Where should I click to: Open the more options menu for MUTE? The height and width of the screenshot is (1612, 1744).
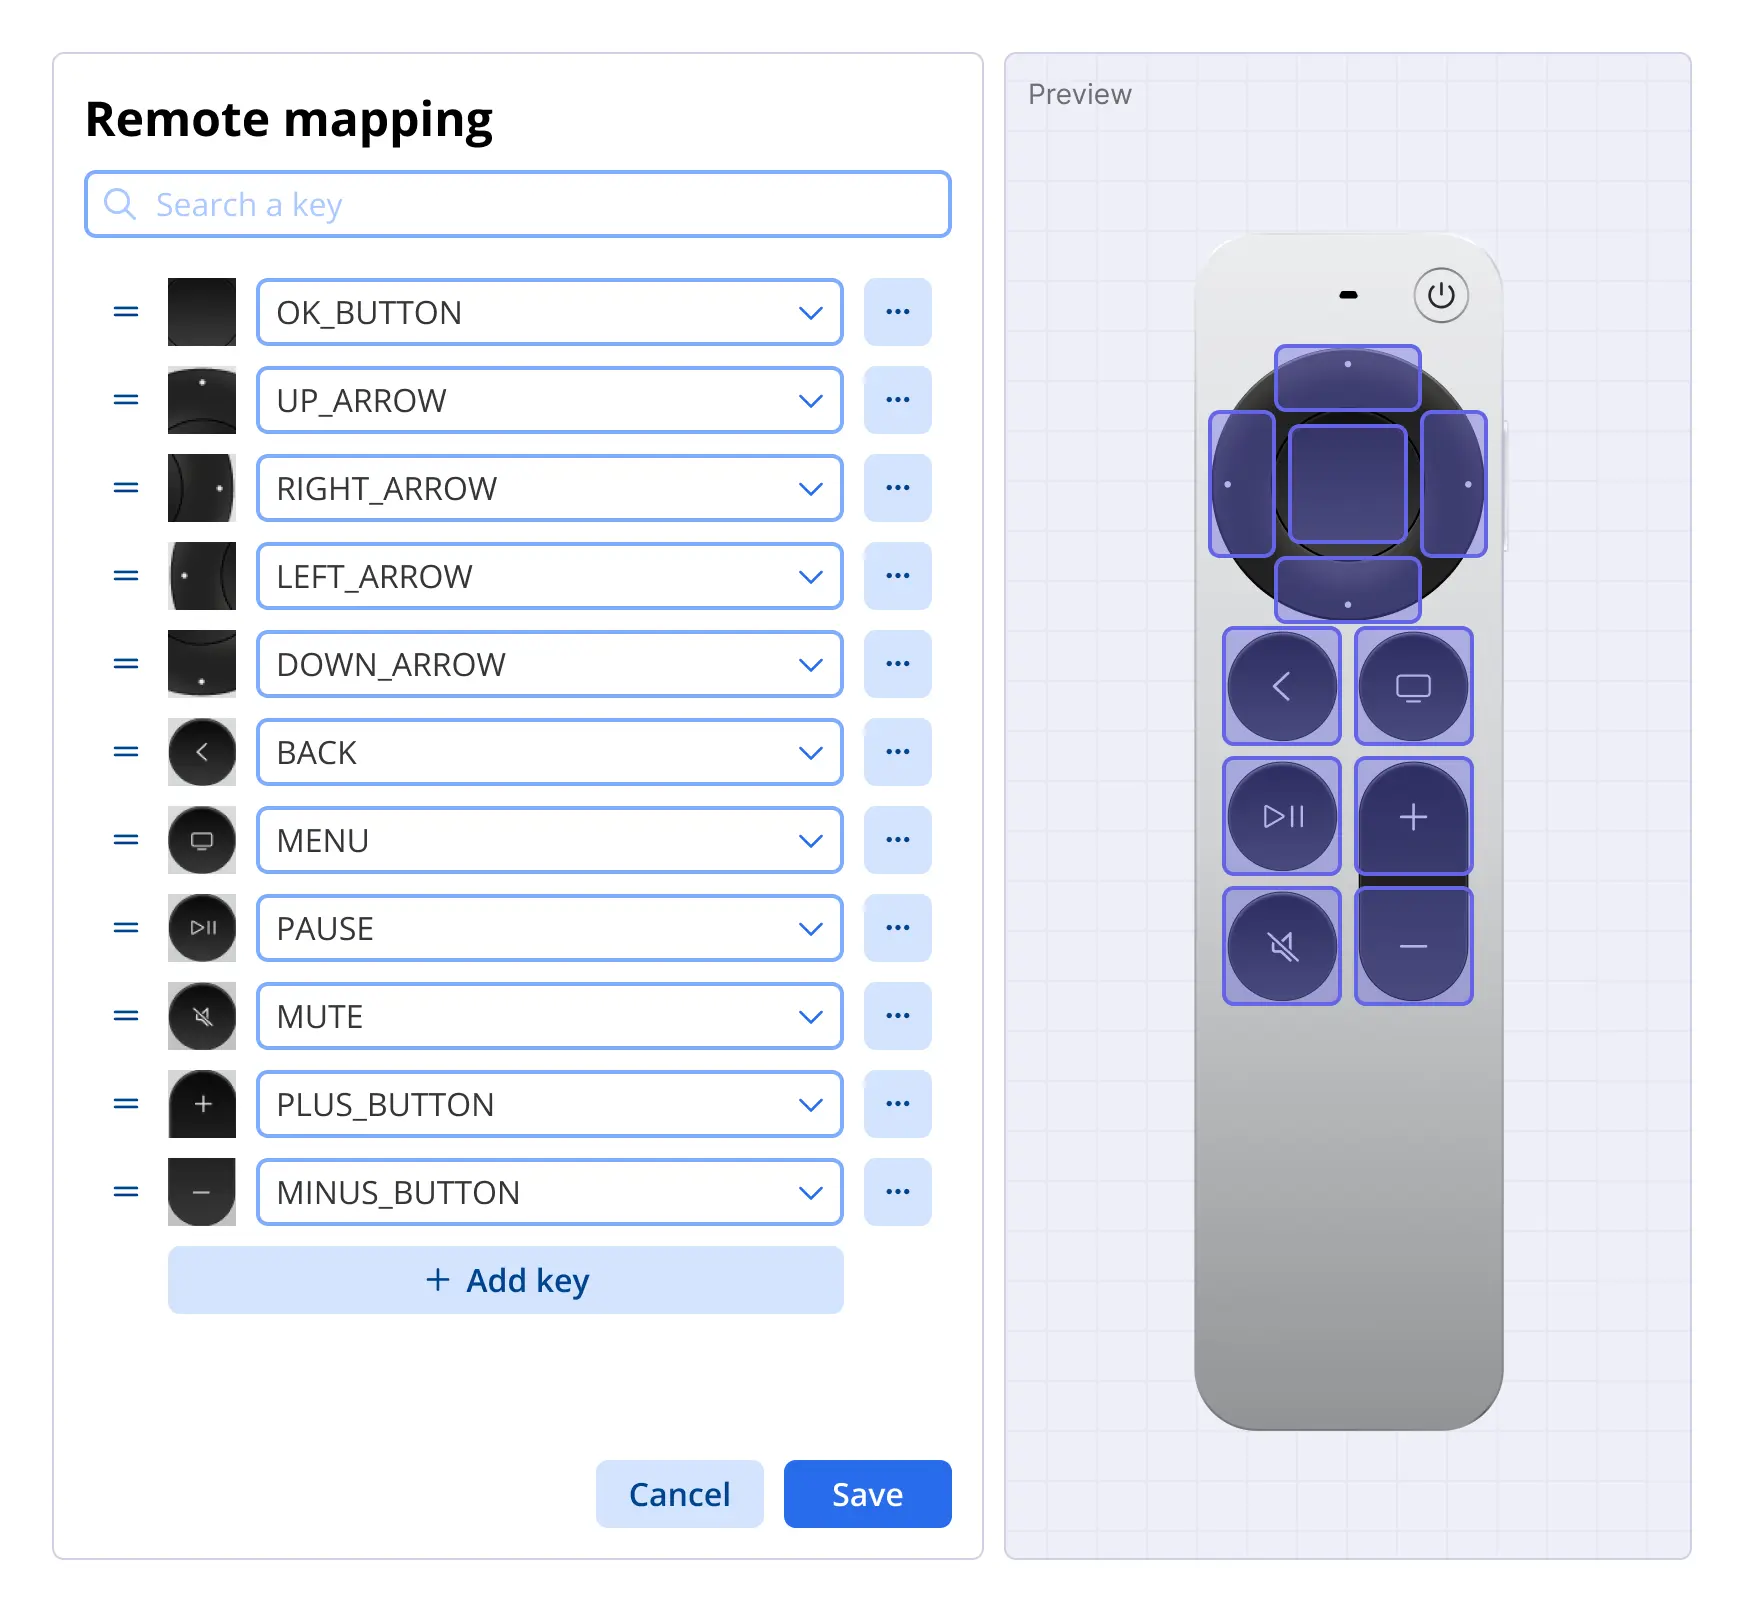898,1016
